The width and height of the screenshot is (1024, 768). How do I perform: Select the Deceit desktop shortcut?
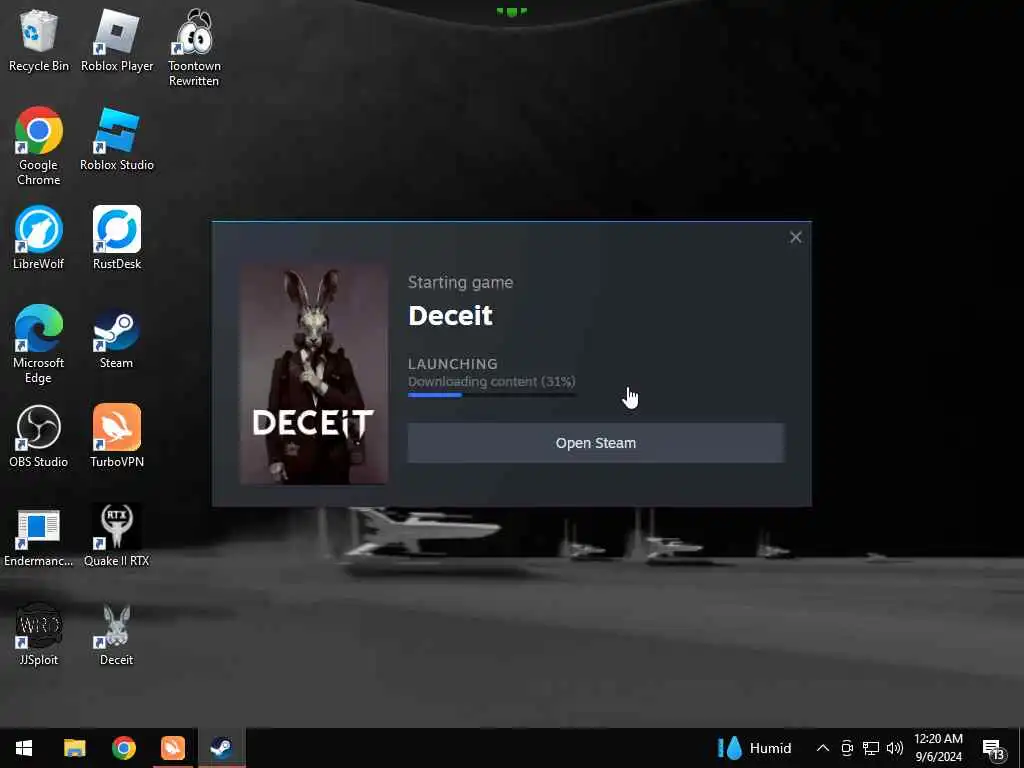pyautogui.click(x=117, y=635)
